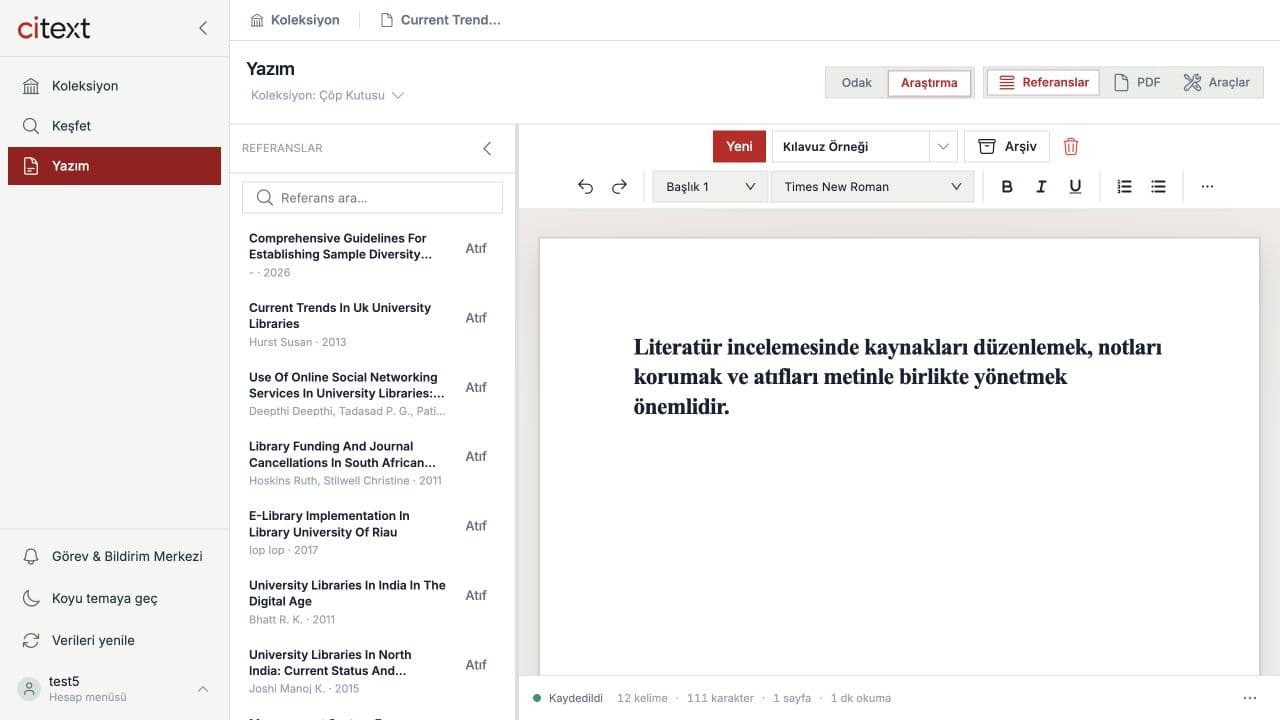Collapse the left sidebar with the chevron
This screenshot has height=720, width=1280.
[x=203, y=28]
